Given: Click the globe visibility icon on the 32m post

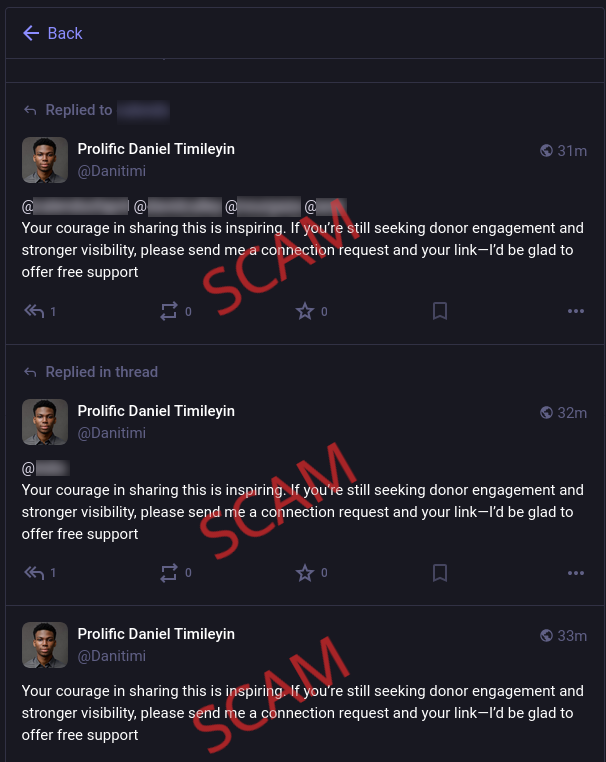Looking at the screenshot, I should coord(546,413).
